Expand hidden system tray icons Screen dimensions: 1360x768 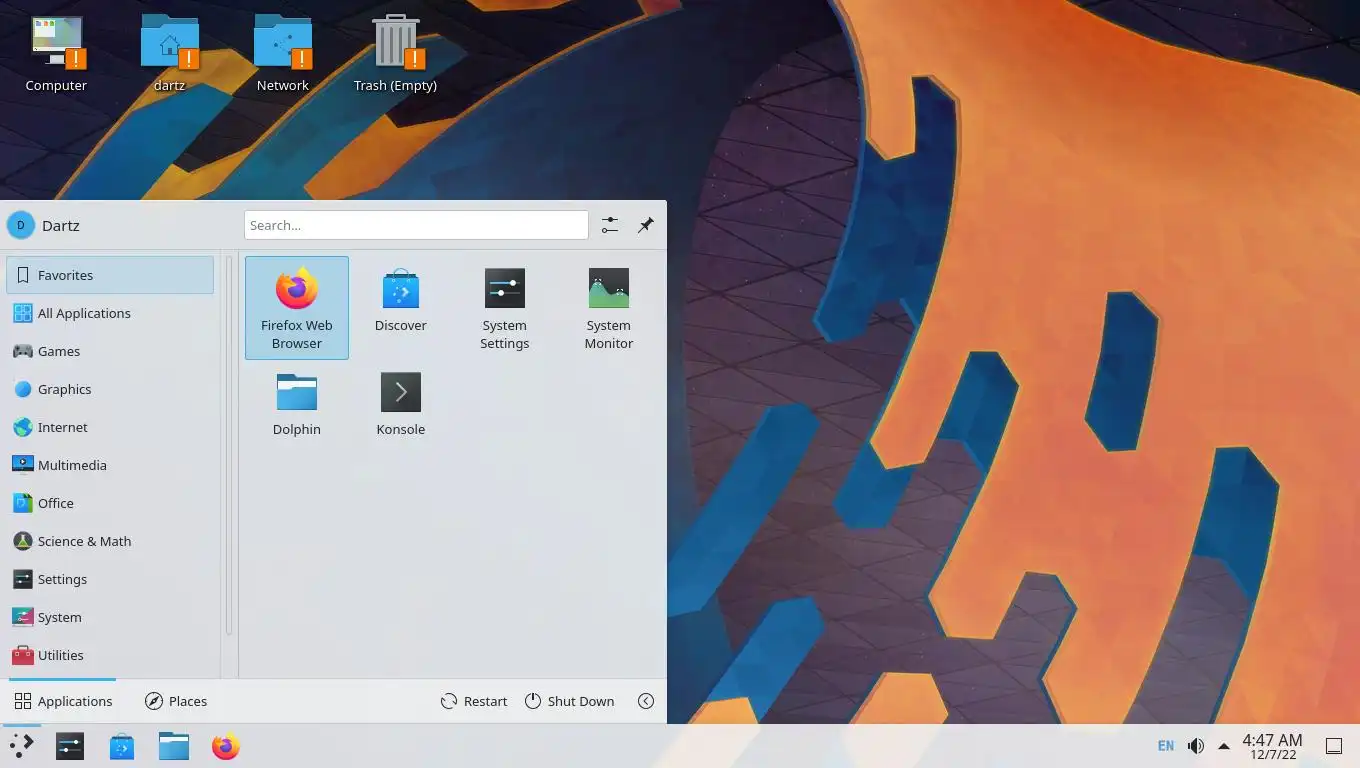[x=1224, y=746]
